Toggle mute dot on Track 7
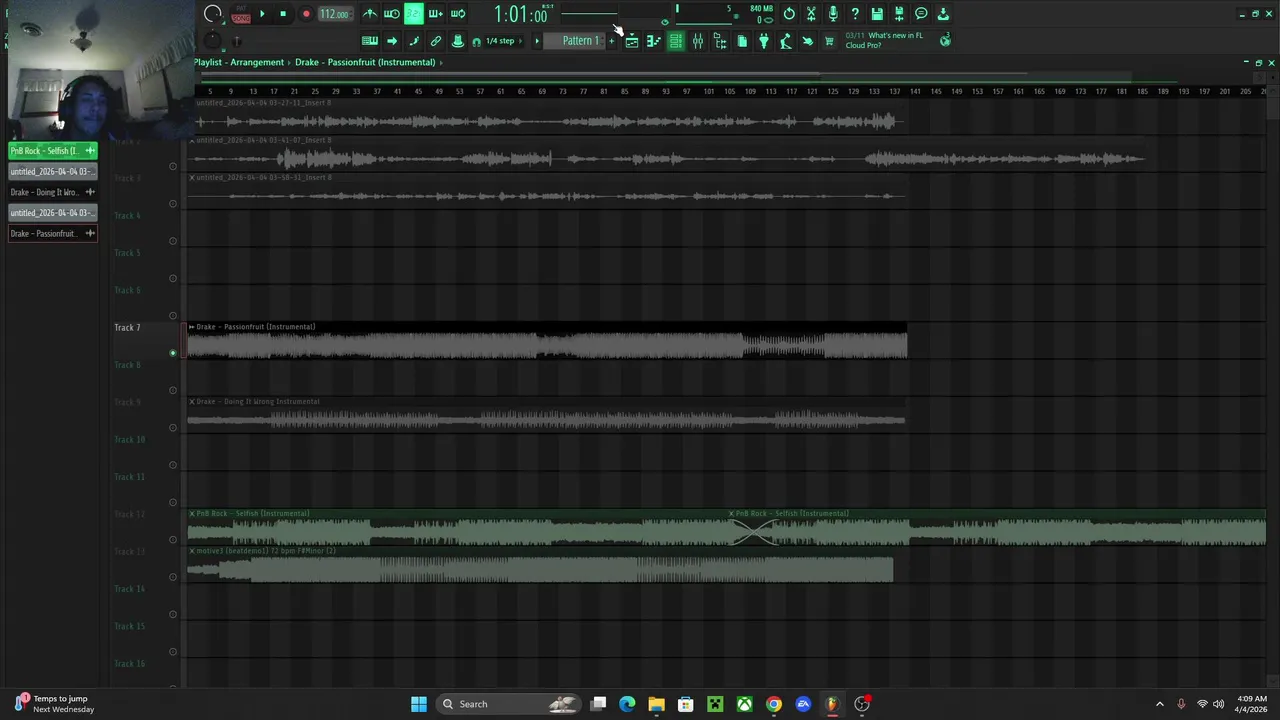Screen dimensions: 1280x720 click(173, 353)
